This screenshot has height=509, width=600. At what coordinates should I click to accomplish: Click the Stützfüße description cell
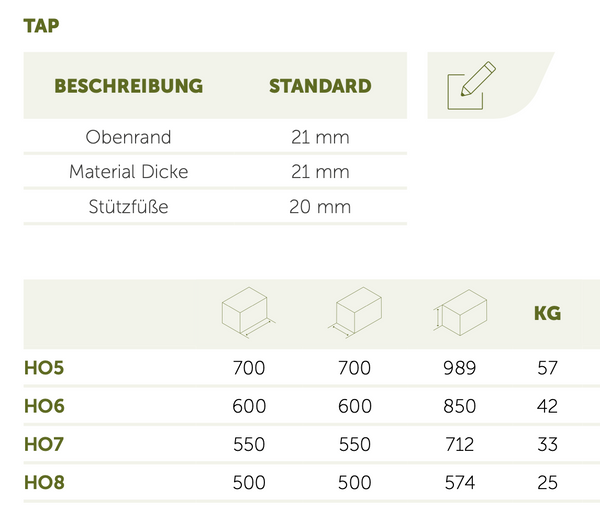[129, 207]
